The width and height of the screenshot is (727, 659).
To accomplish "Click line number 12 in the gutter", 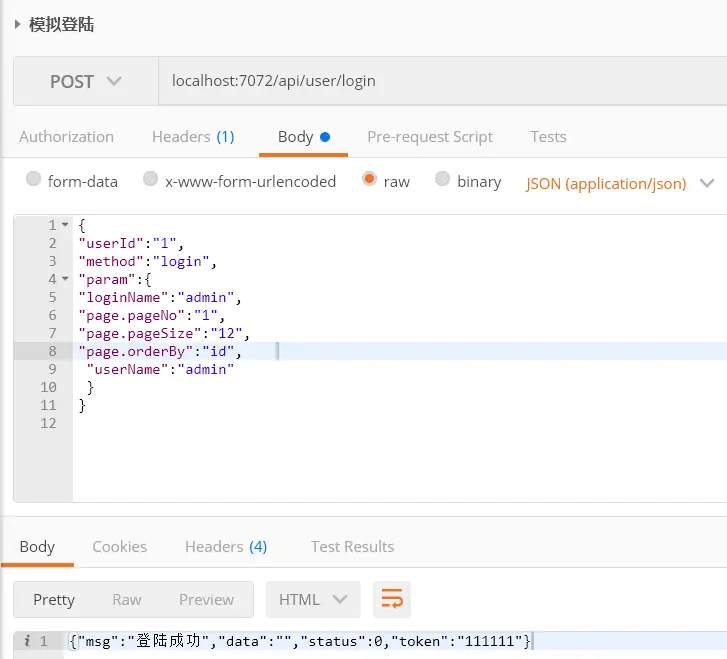I will 48,423.
